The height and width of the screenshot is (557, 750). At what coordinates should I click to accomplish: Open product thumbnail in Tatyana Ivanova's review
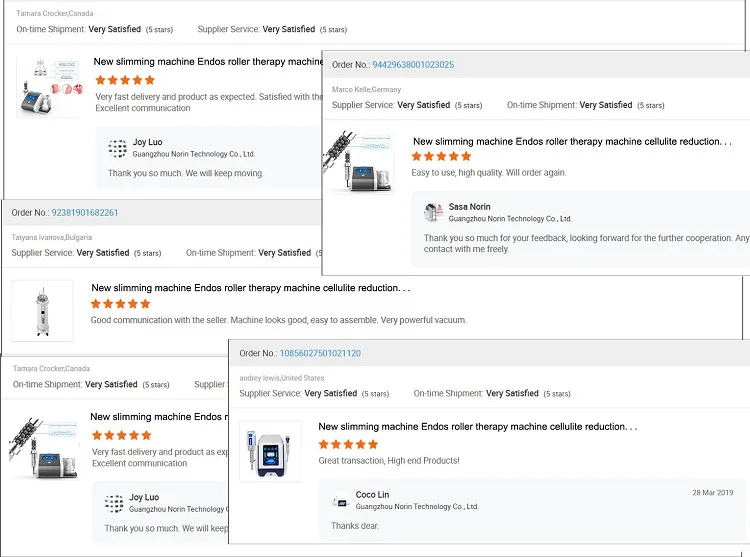point(42,310)
